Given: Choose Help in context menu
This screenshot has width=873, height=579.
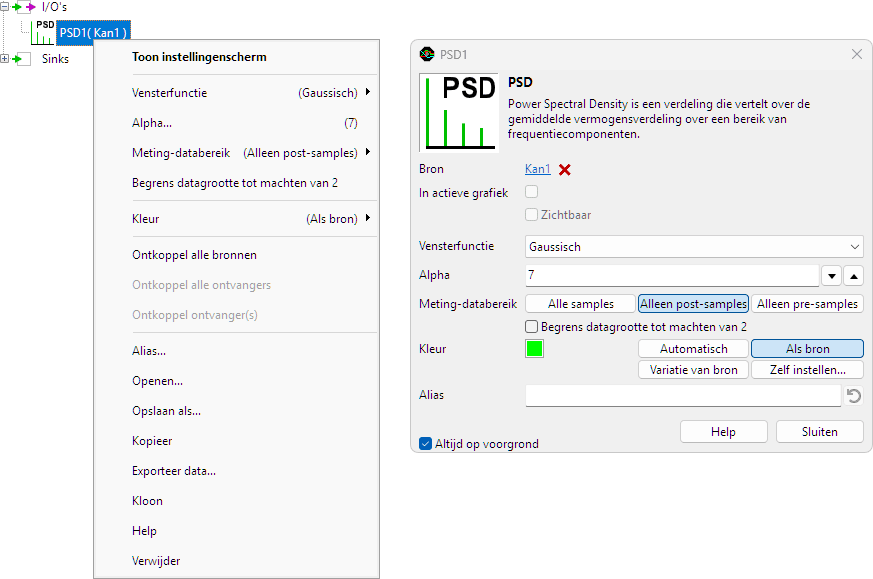Looking at the screenshot, I should tap(237, 531).
